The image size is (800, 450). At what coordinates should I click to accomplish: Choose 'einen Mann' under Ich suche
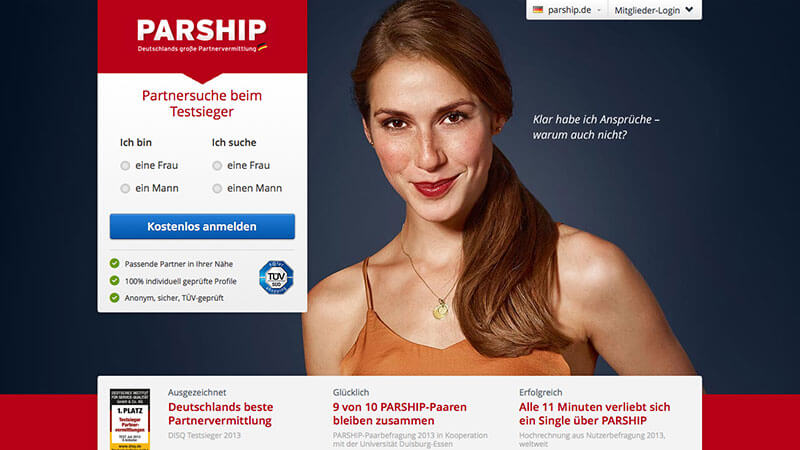pyautogui.click(x=217, y=189)
